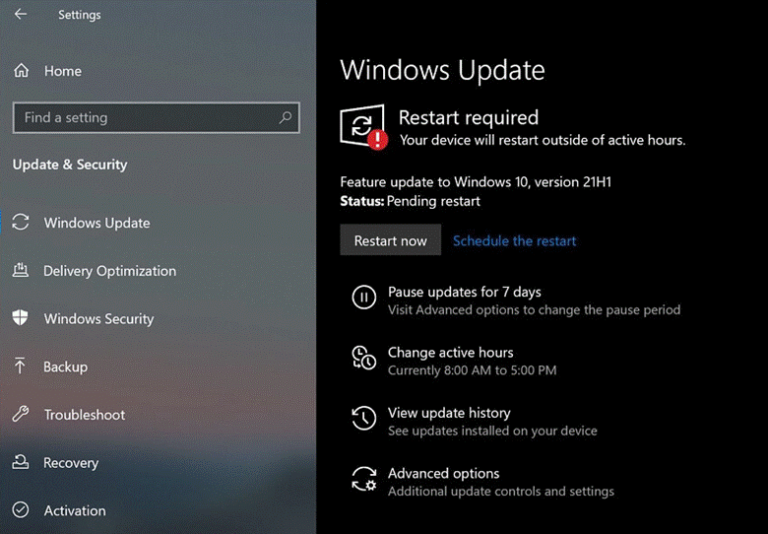This screenshot has height=534, width=768.
Task: Click the Update & Security heading
Action: 70,165
